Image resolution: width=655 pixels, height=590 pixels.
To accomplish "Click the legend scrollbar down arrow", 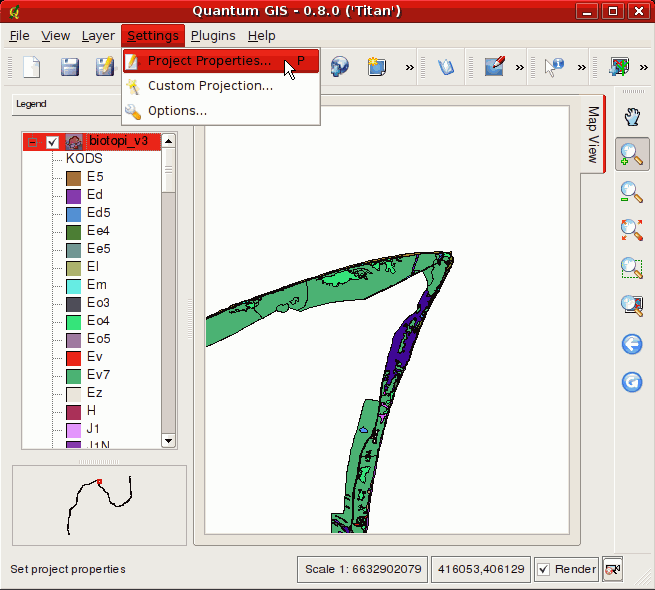I will pyautogui.click(x=168, y=440).
